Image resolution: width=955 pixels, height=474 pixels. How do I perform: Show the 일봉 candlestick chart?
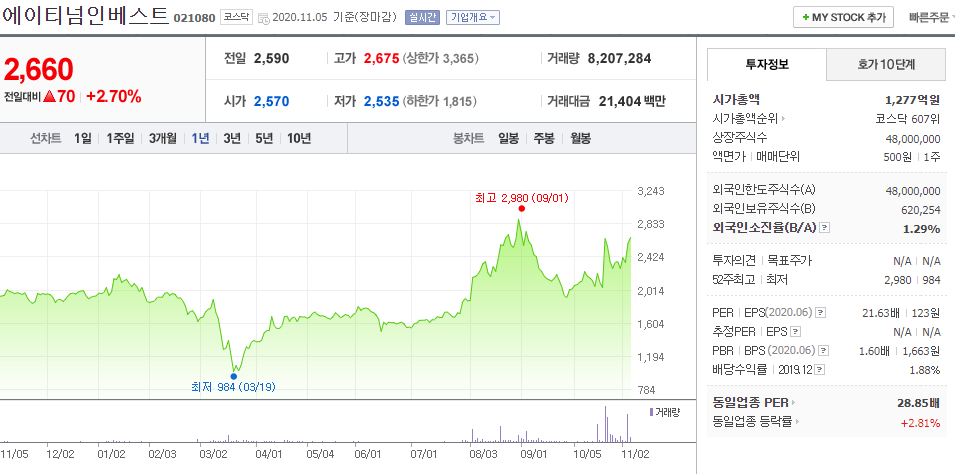coord(508,138)
